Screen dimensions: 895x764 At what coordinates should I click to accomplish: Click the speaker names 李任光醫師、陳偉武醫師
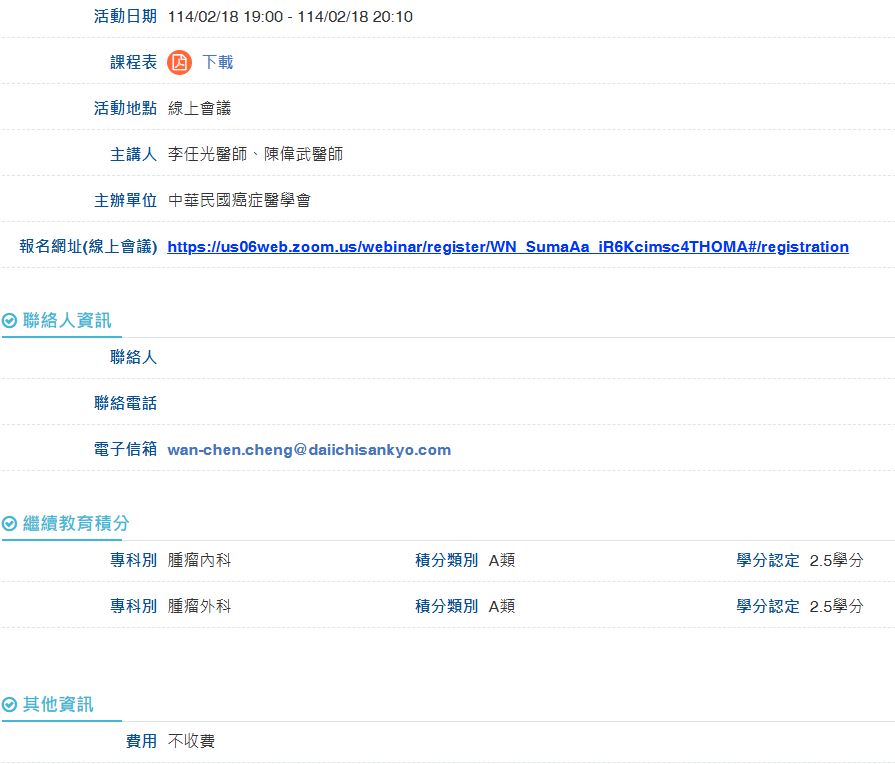pyautogui.click(x=255, y=154)
